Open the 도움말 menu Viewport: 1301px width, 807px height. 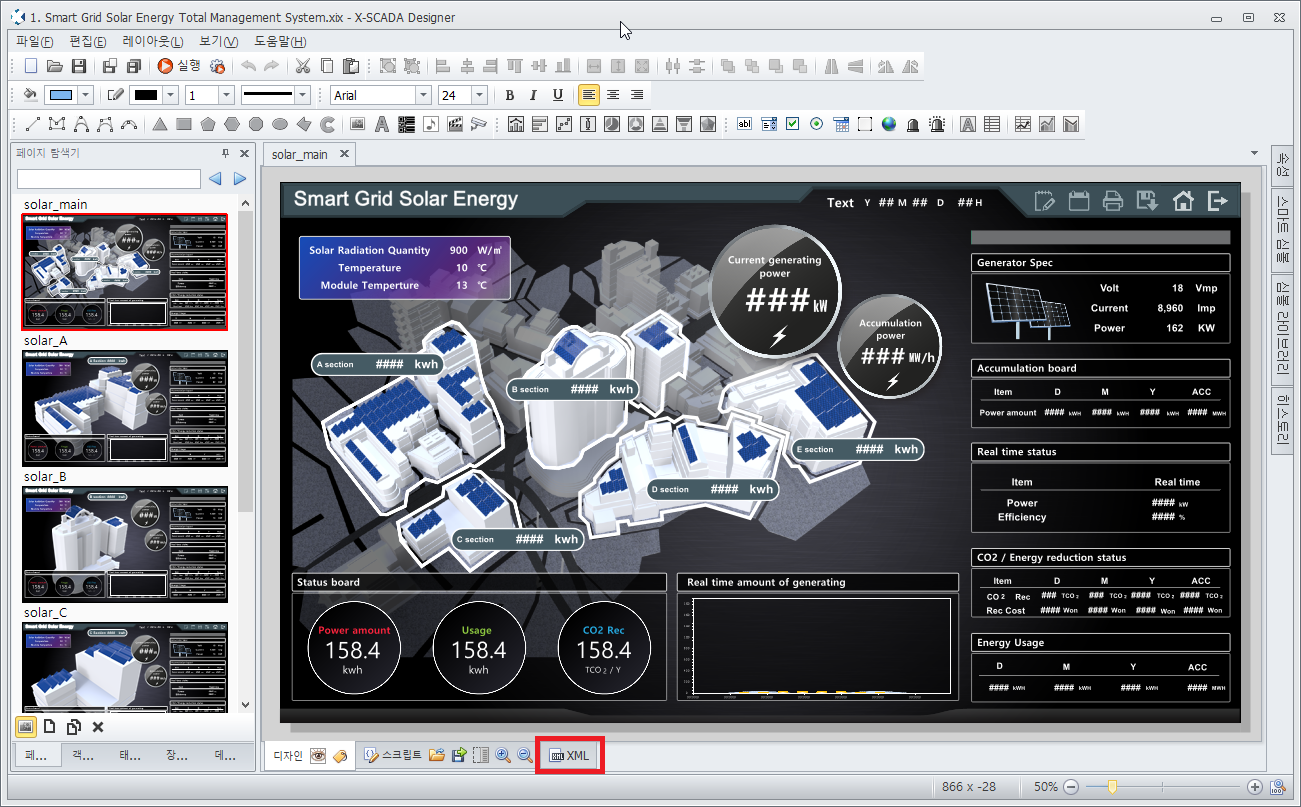(280, 41)
